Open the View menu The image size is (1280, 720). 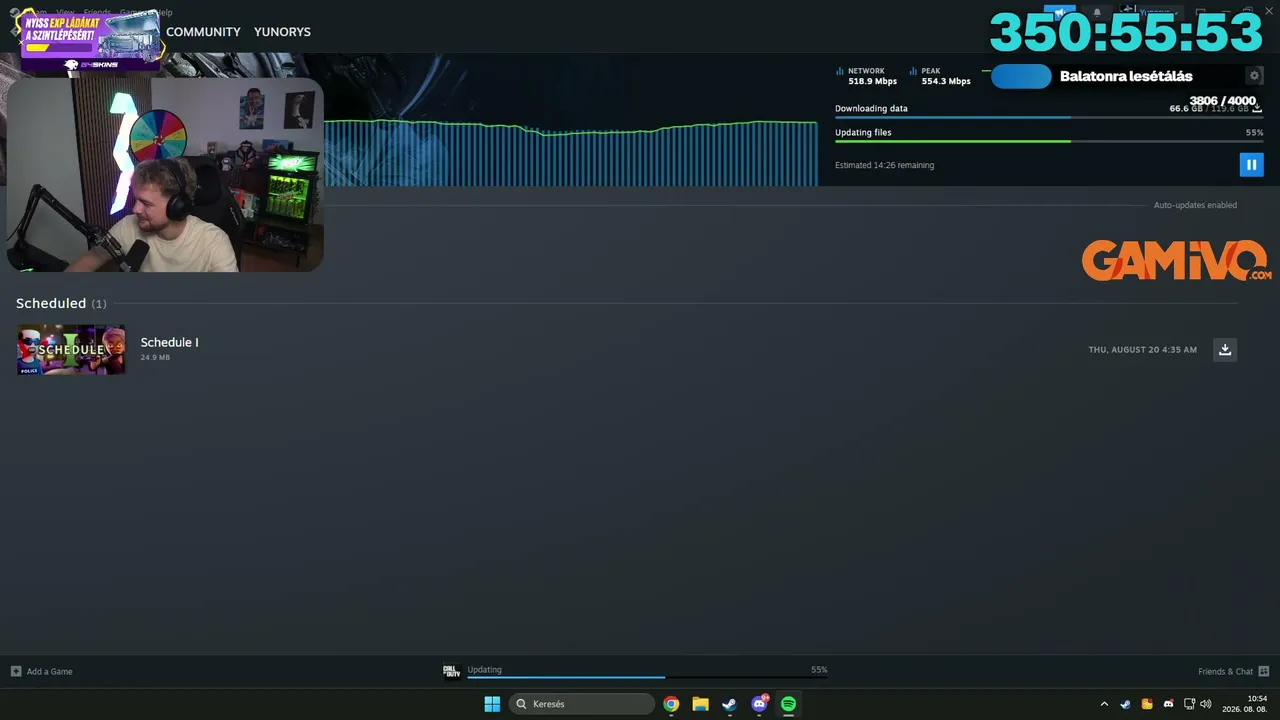65,13
